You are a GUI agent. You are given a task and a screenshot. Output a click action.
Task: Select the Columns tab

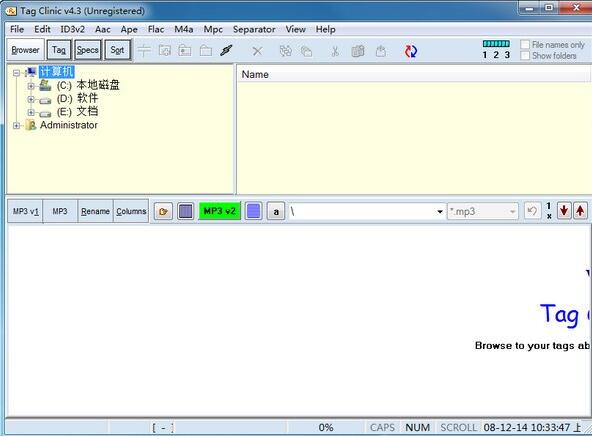click(x=131, y=211)
